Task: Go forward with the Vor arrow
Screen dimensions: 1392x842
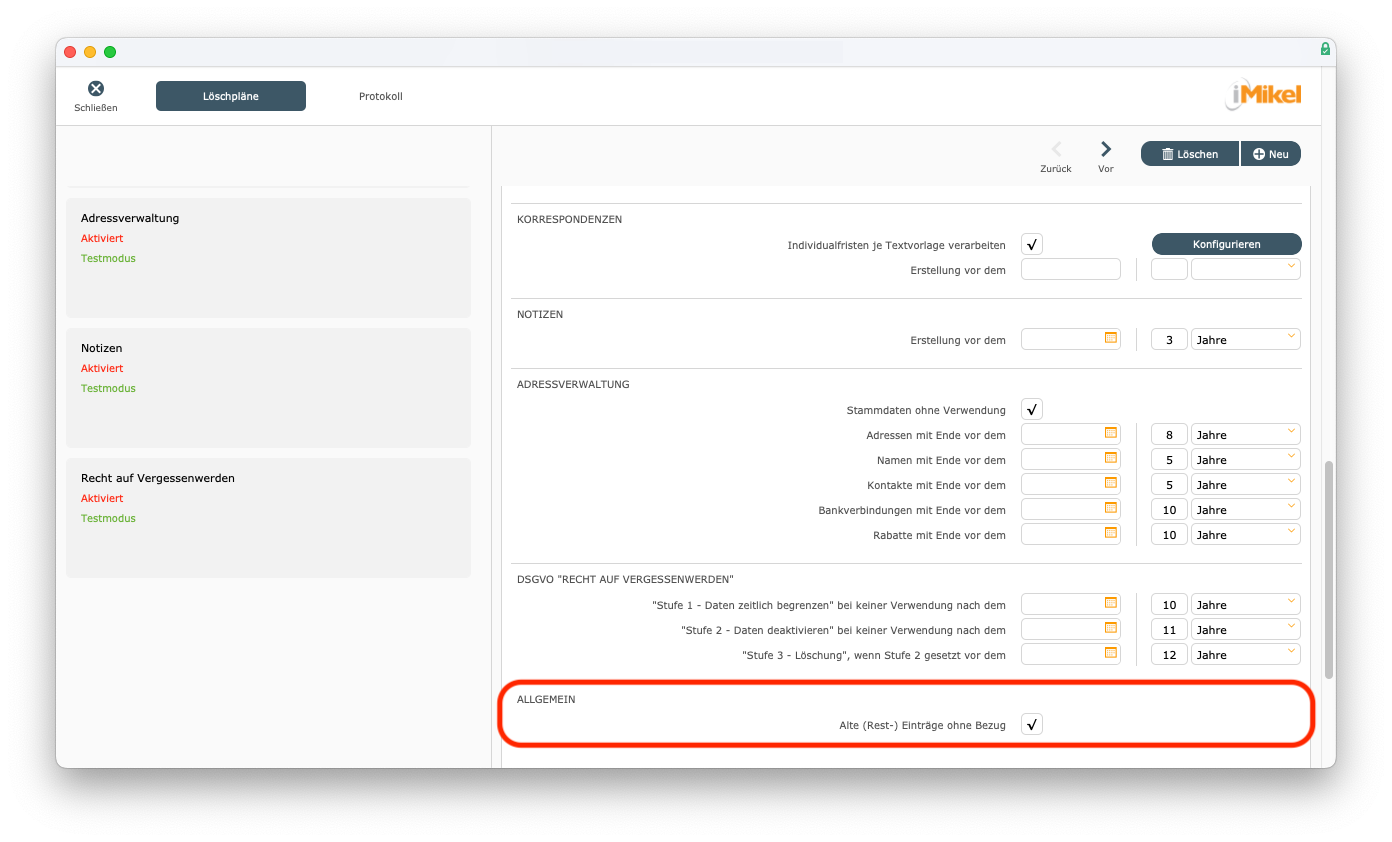Action: click(x=1106, y=150)
